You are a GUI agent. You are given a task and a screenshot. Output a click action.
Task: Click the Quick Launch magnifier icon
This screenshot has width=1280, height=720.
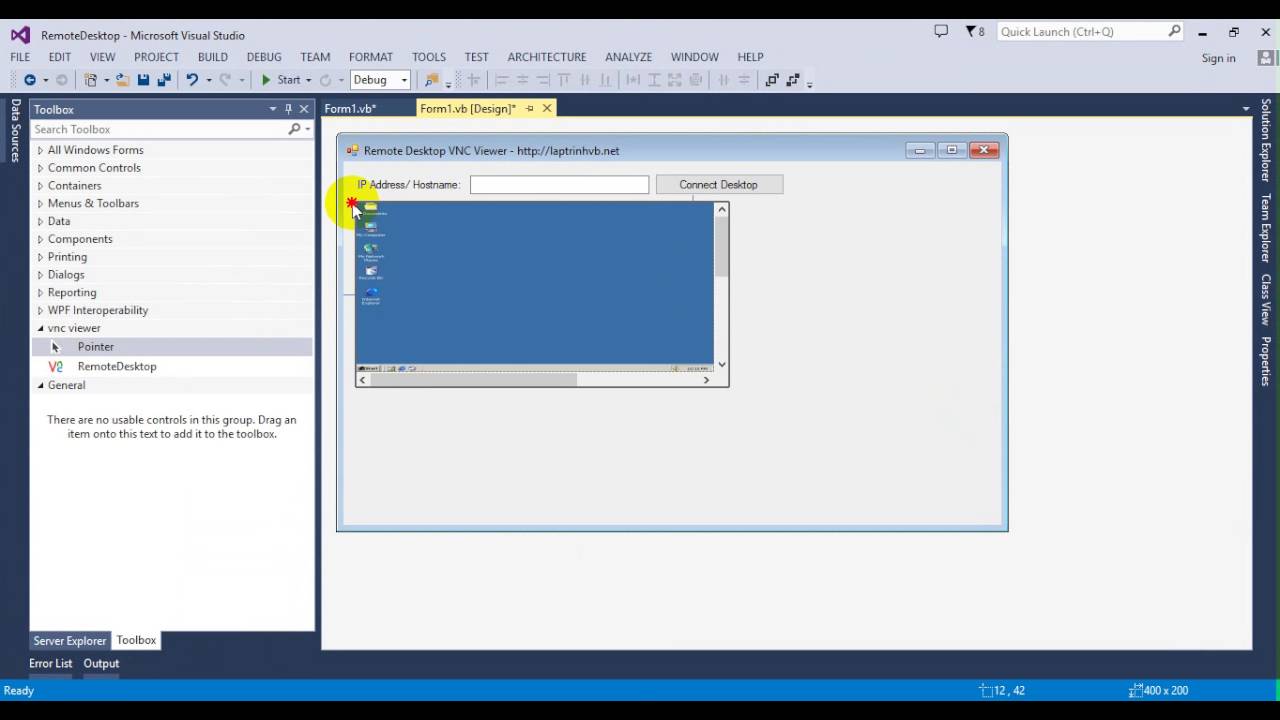1175,31
